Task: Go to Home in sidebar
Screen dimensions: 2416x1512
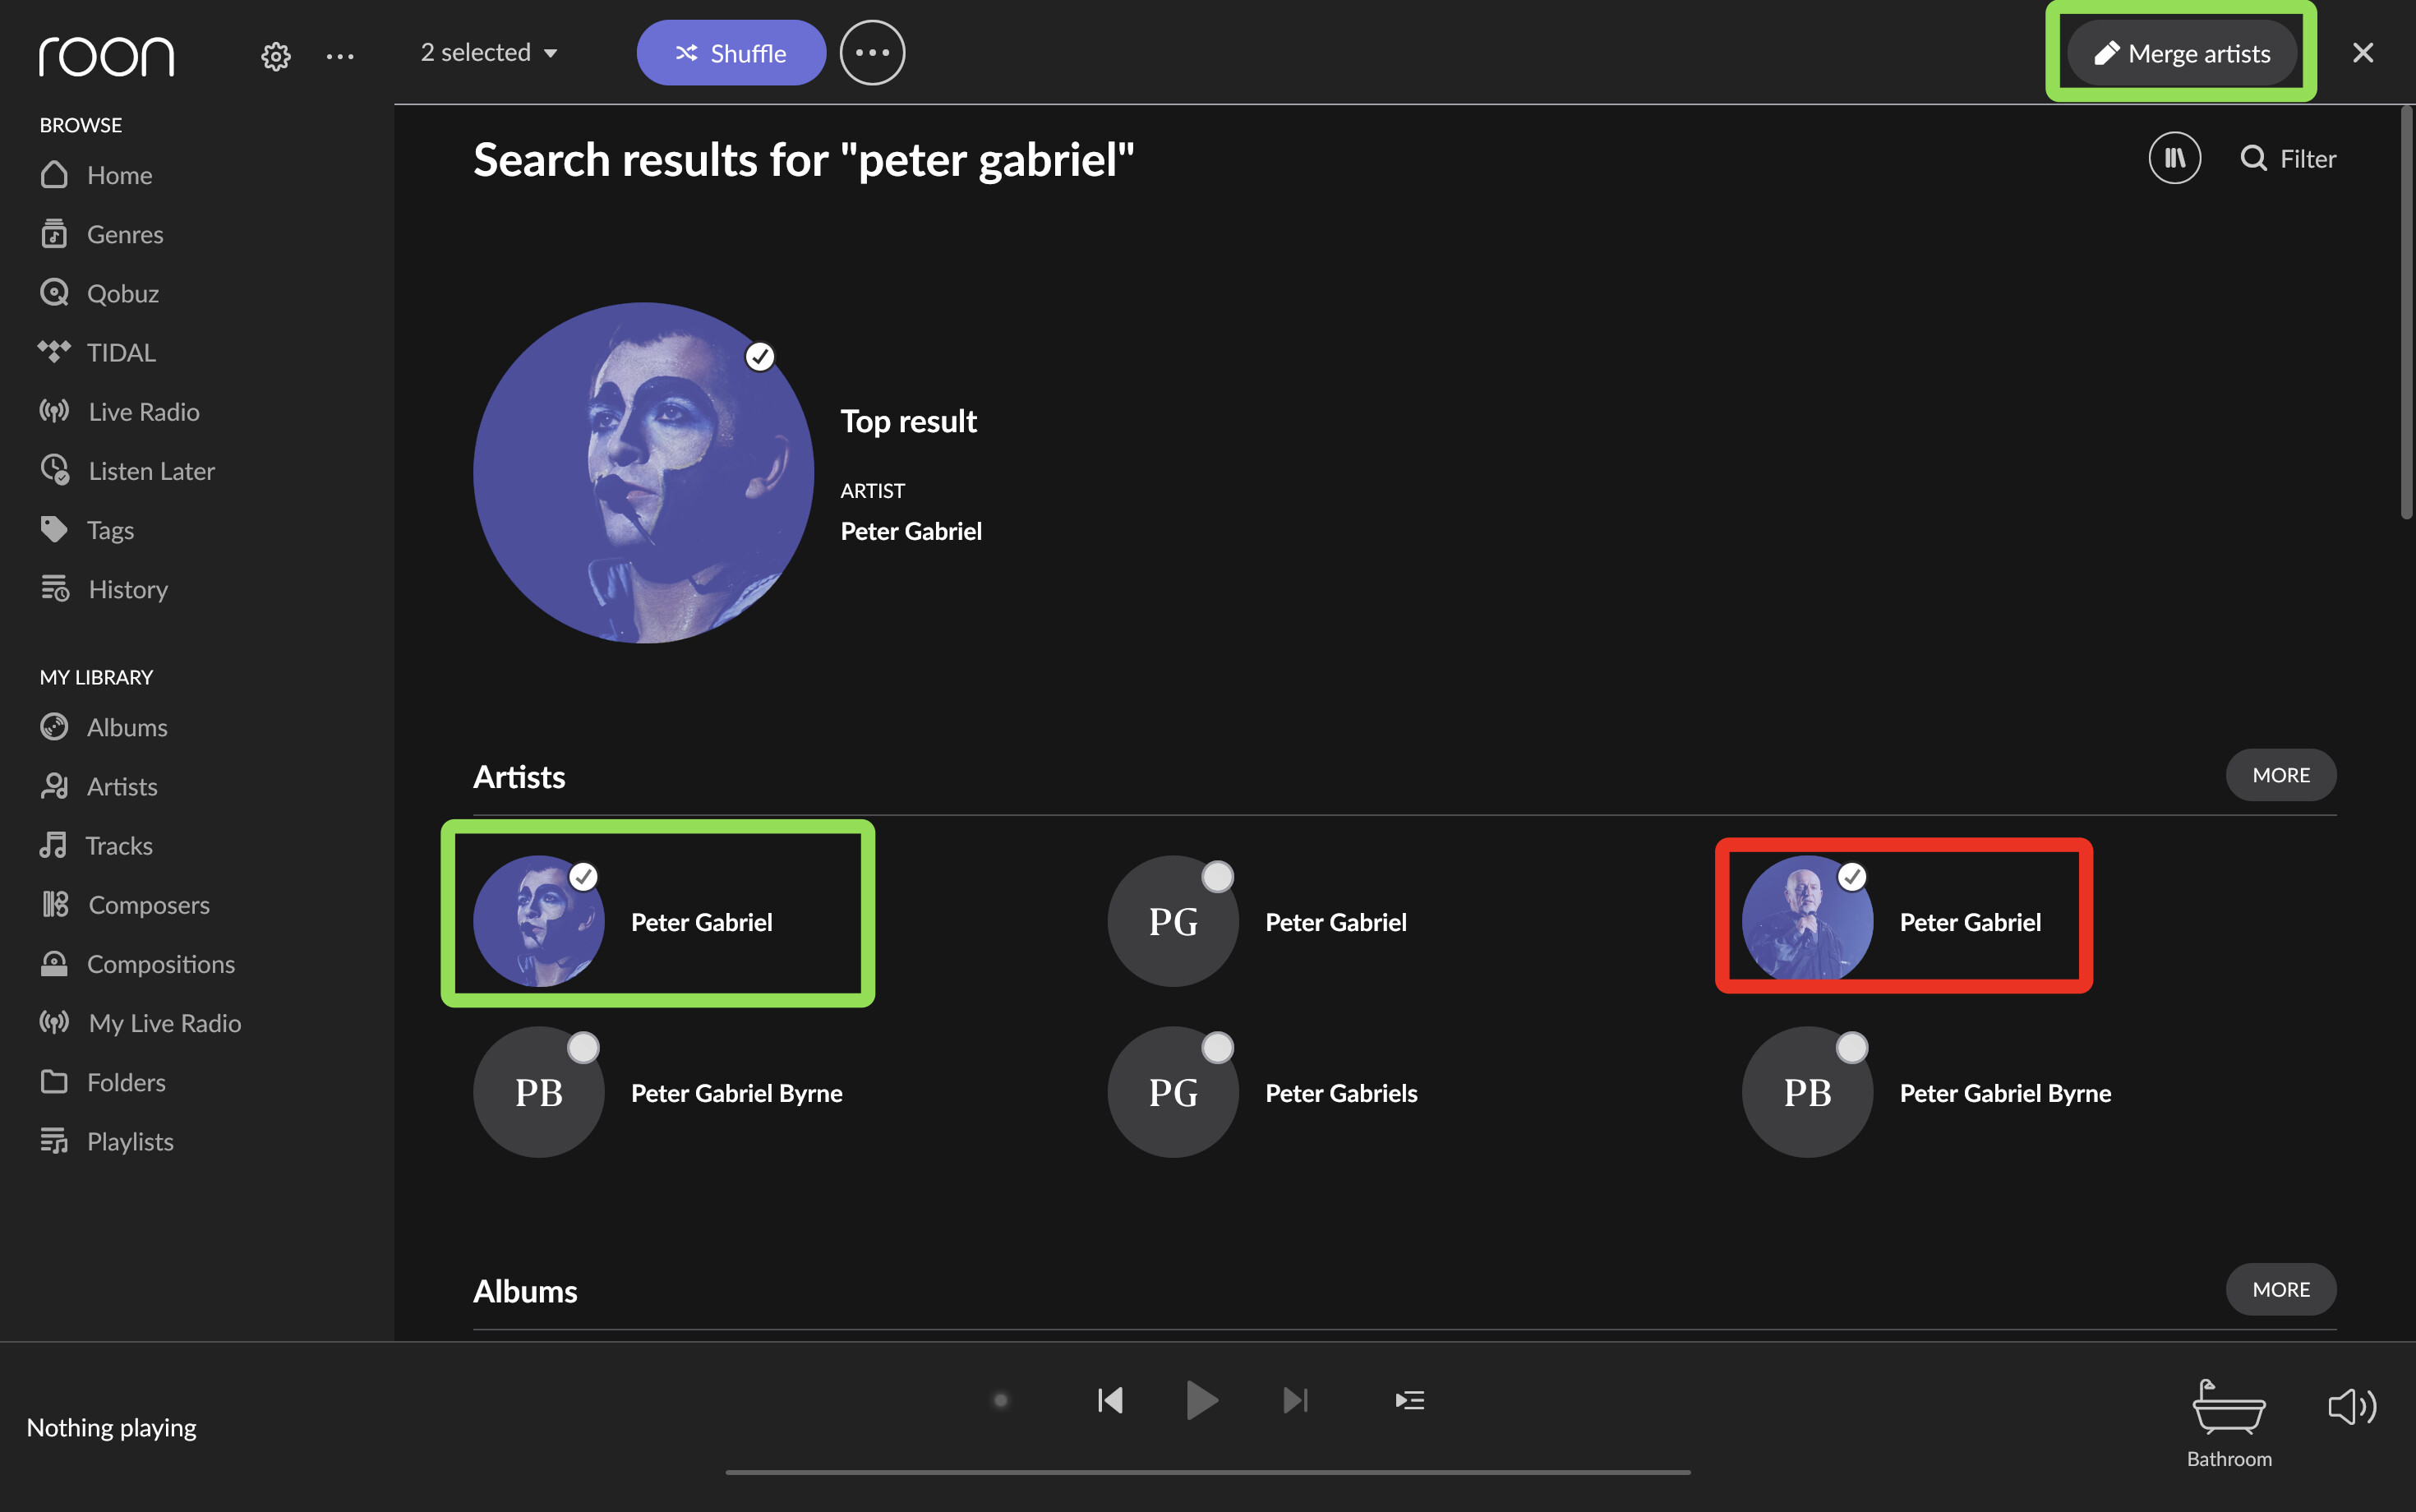Action: pyautogui.click(x=96, y=175)
